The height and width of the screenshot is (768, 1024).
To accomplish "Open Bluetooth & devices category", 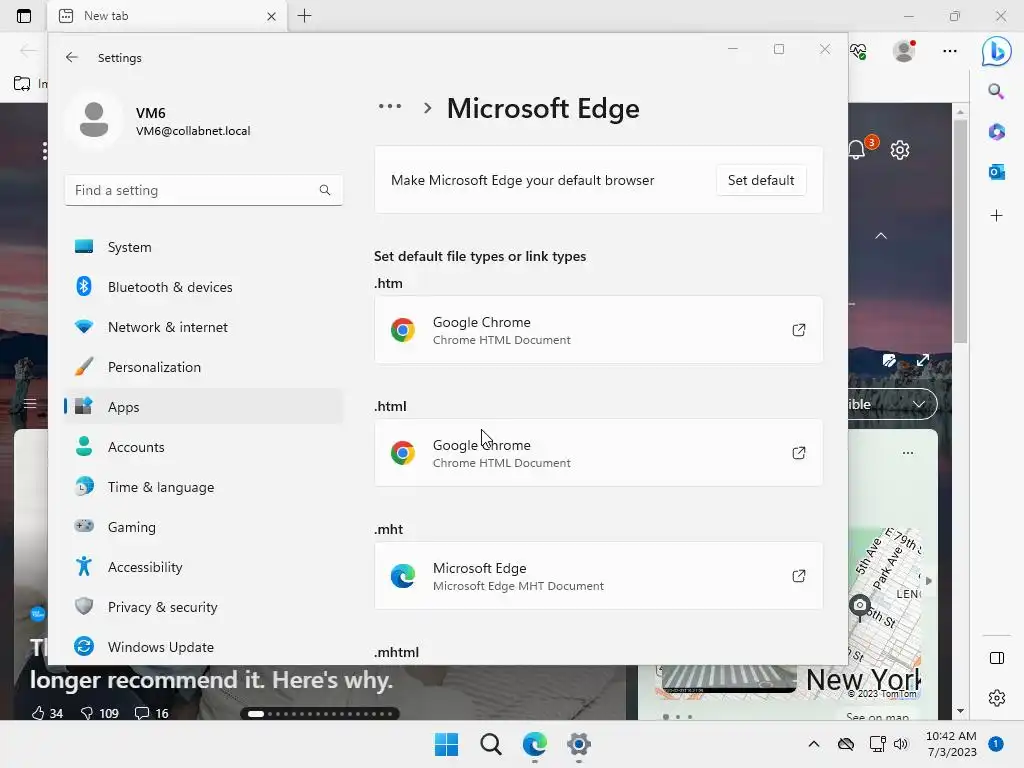I will tap(204, 287).
